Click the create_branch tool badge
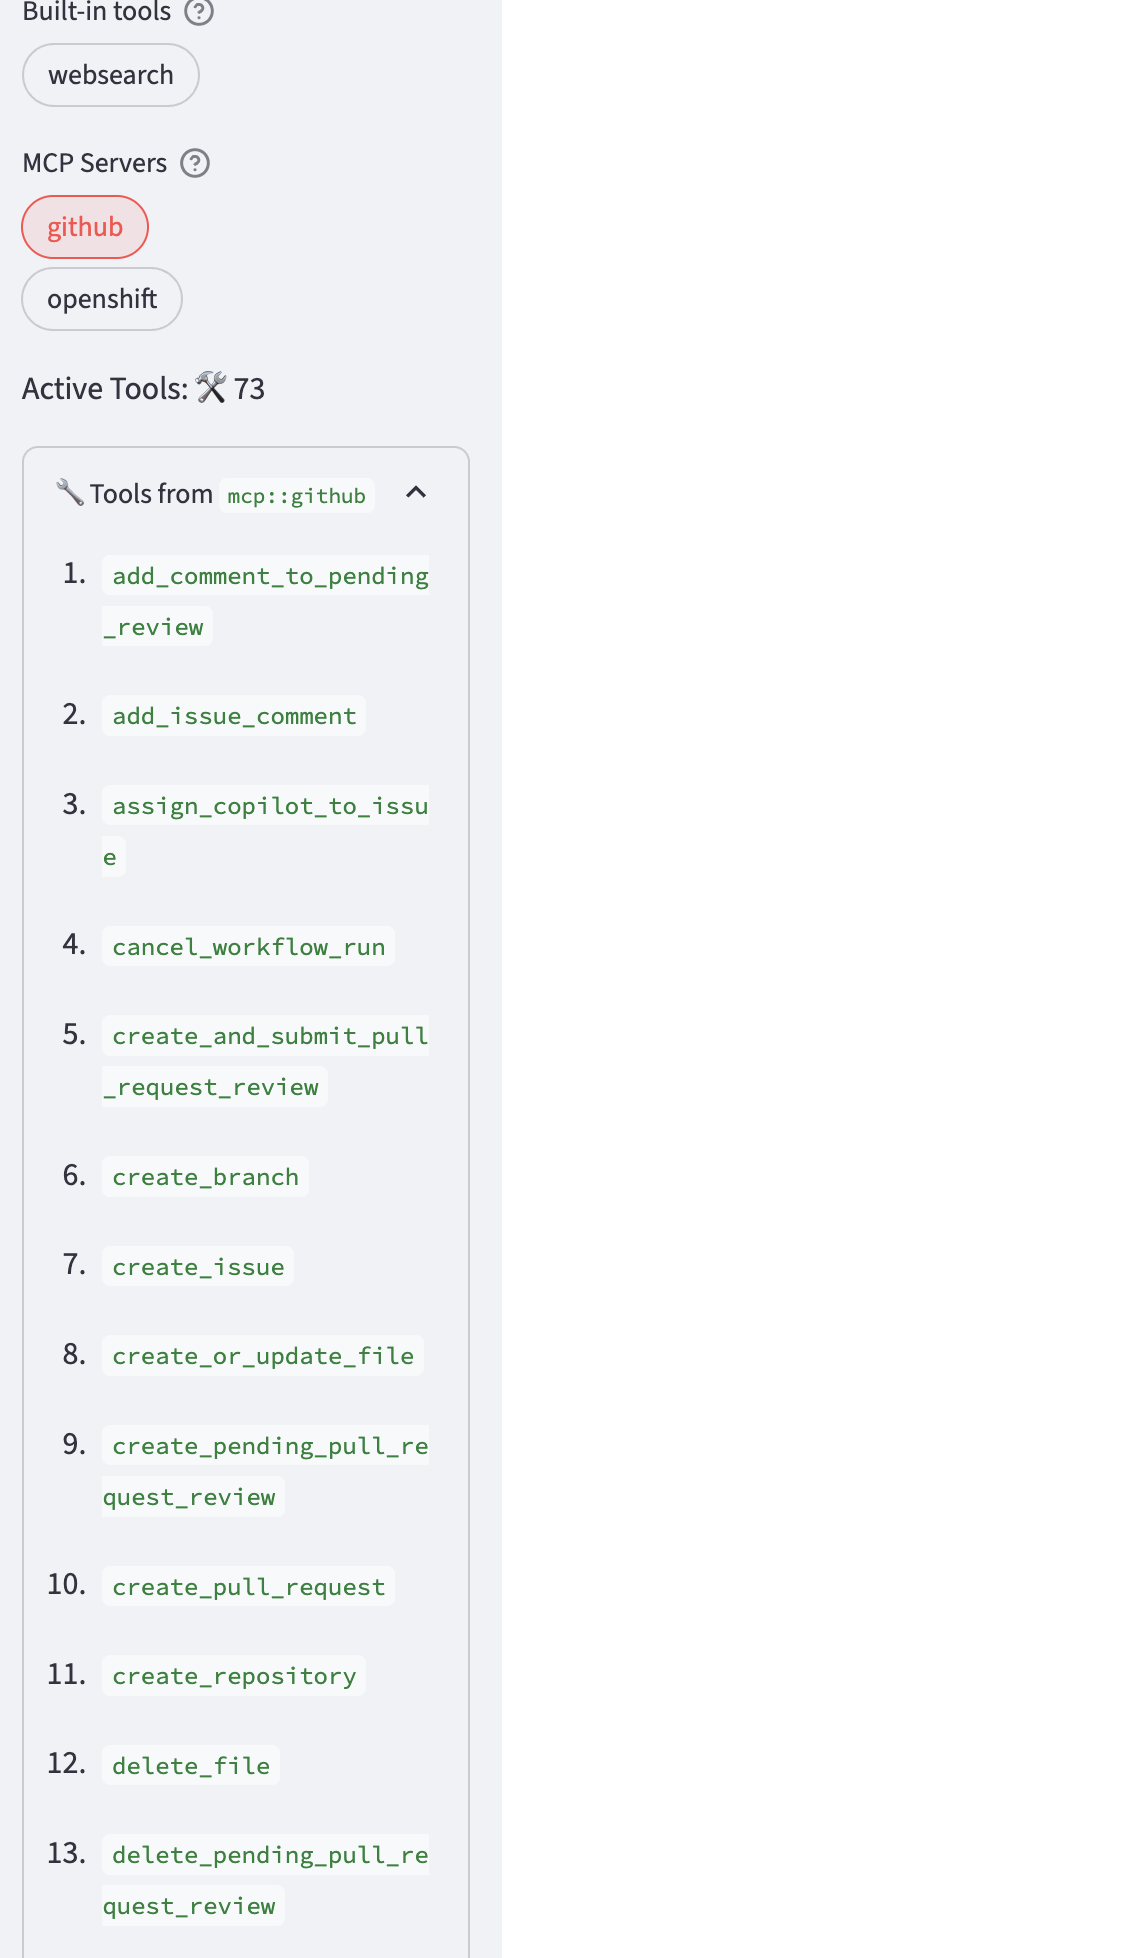 [205, 1176]
